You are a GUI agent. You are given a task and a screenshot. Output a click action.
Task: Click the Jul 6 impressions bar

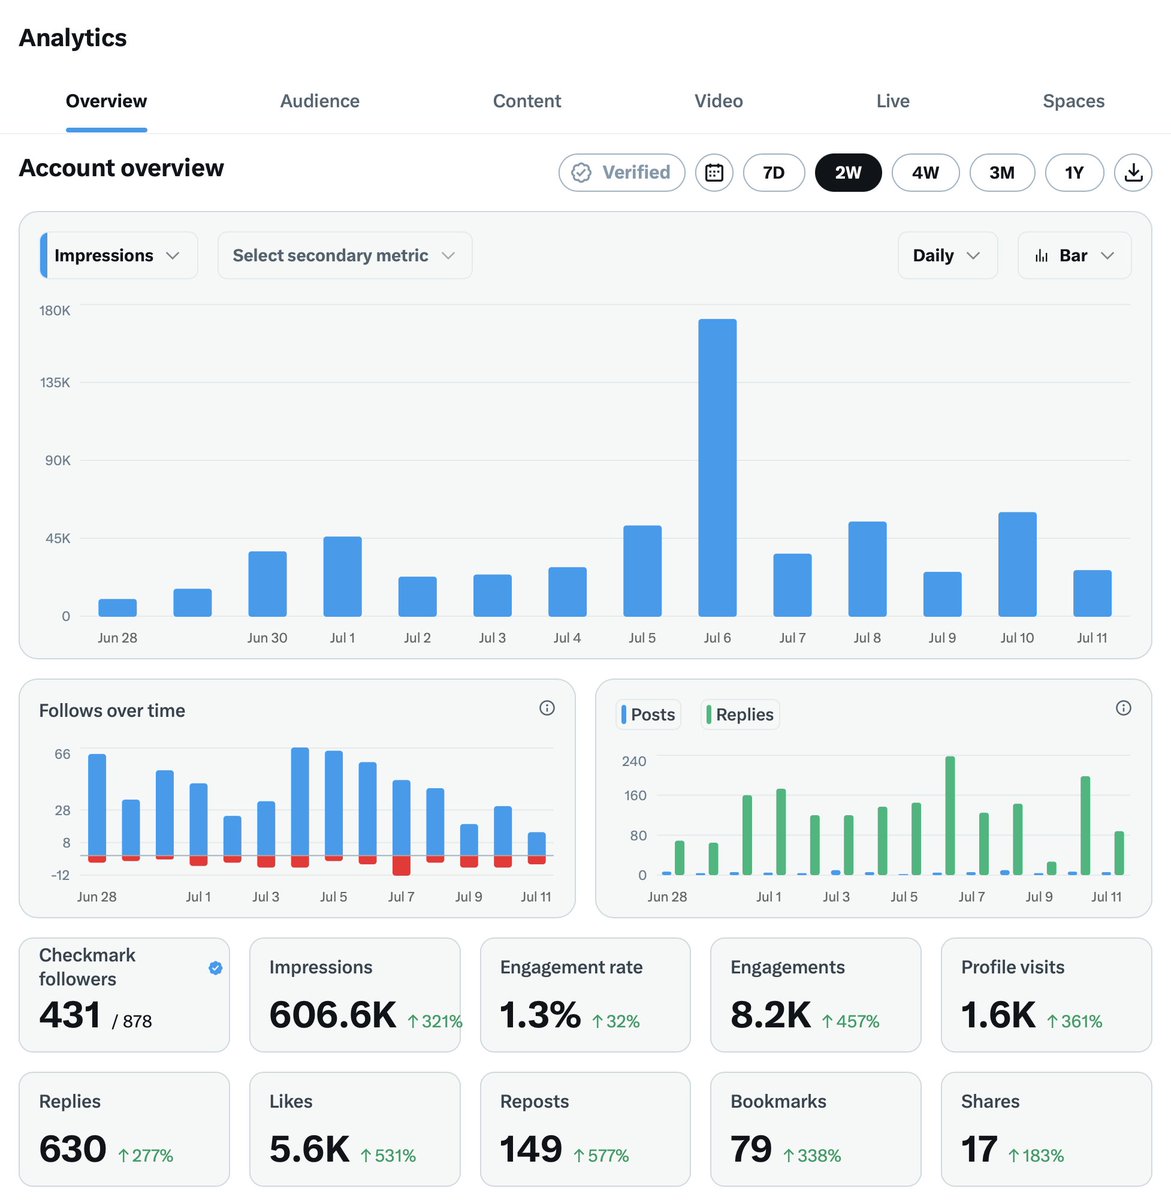point(717,468)
